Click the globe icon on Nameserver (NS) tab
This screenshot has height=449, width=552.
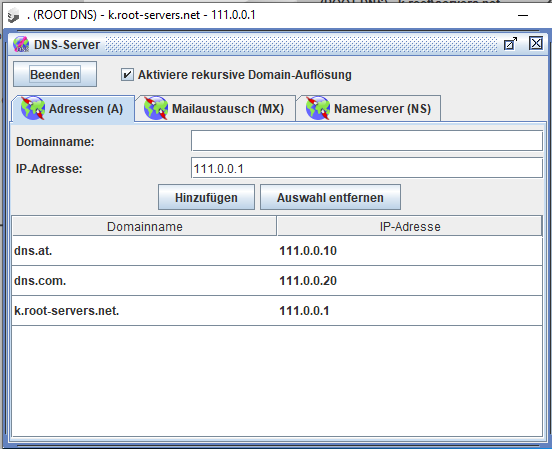coord(318,108)
